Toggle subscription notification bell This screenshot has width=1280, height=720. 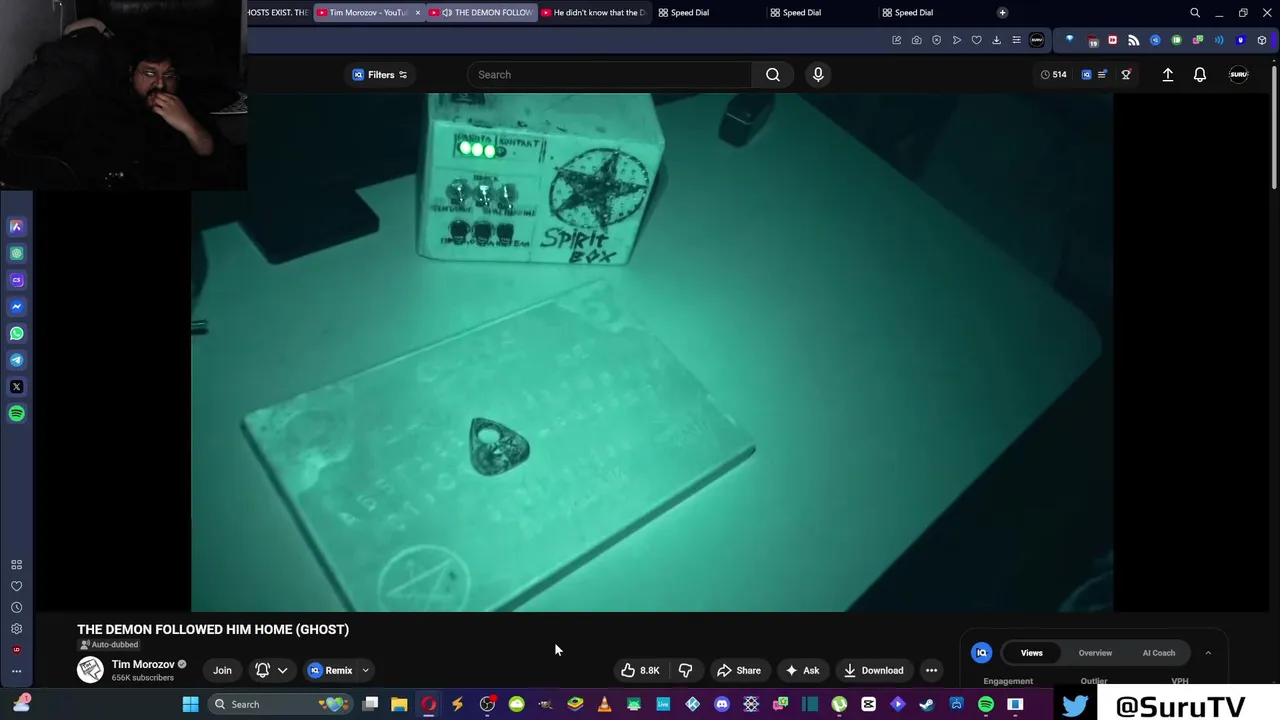tap(263, 671)
